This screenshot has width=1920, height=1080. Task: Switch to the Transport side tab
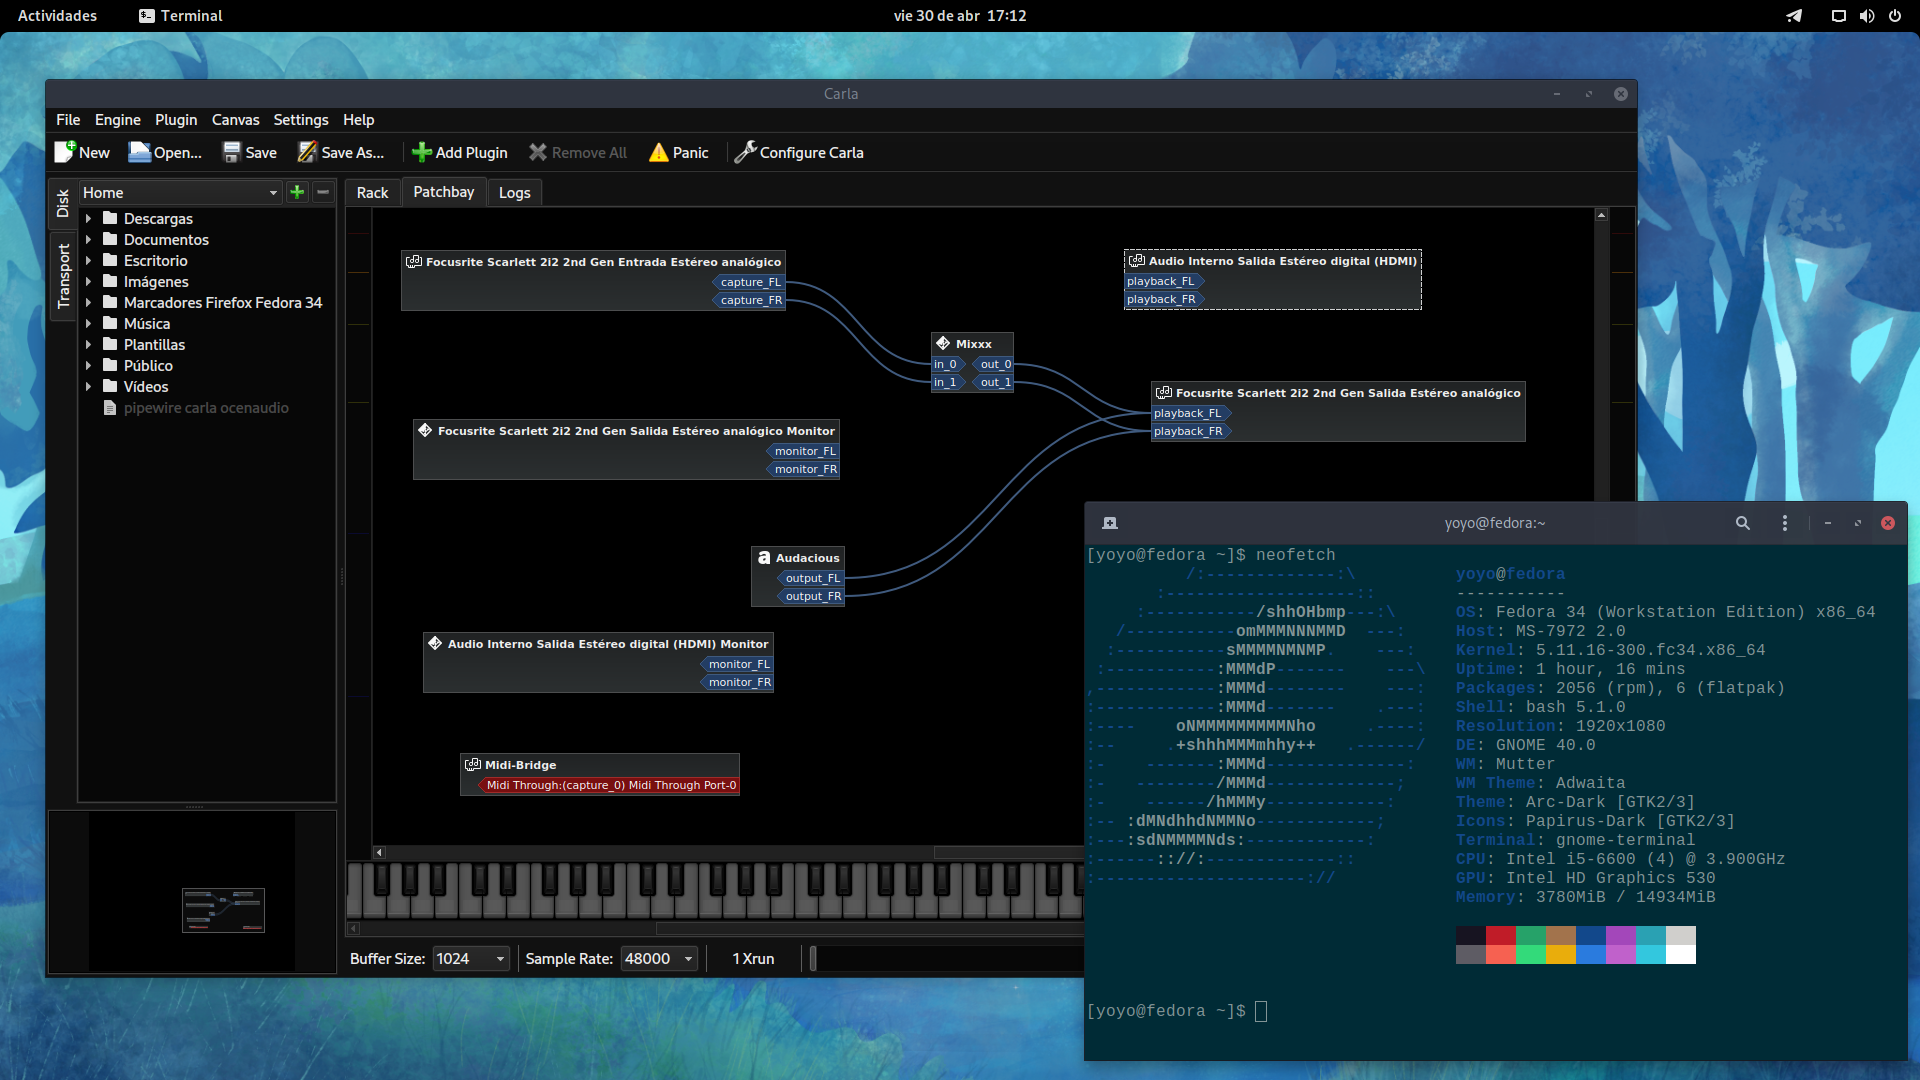(x=63, y=276)
